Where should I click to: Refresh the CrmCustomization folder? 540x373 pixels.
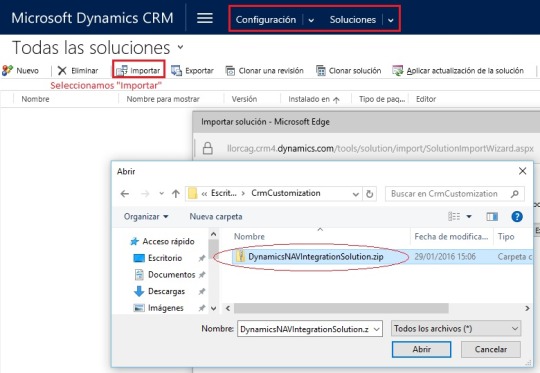click(x=370, y=194)
